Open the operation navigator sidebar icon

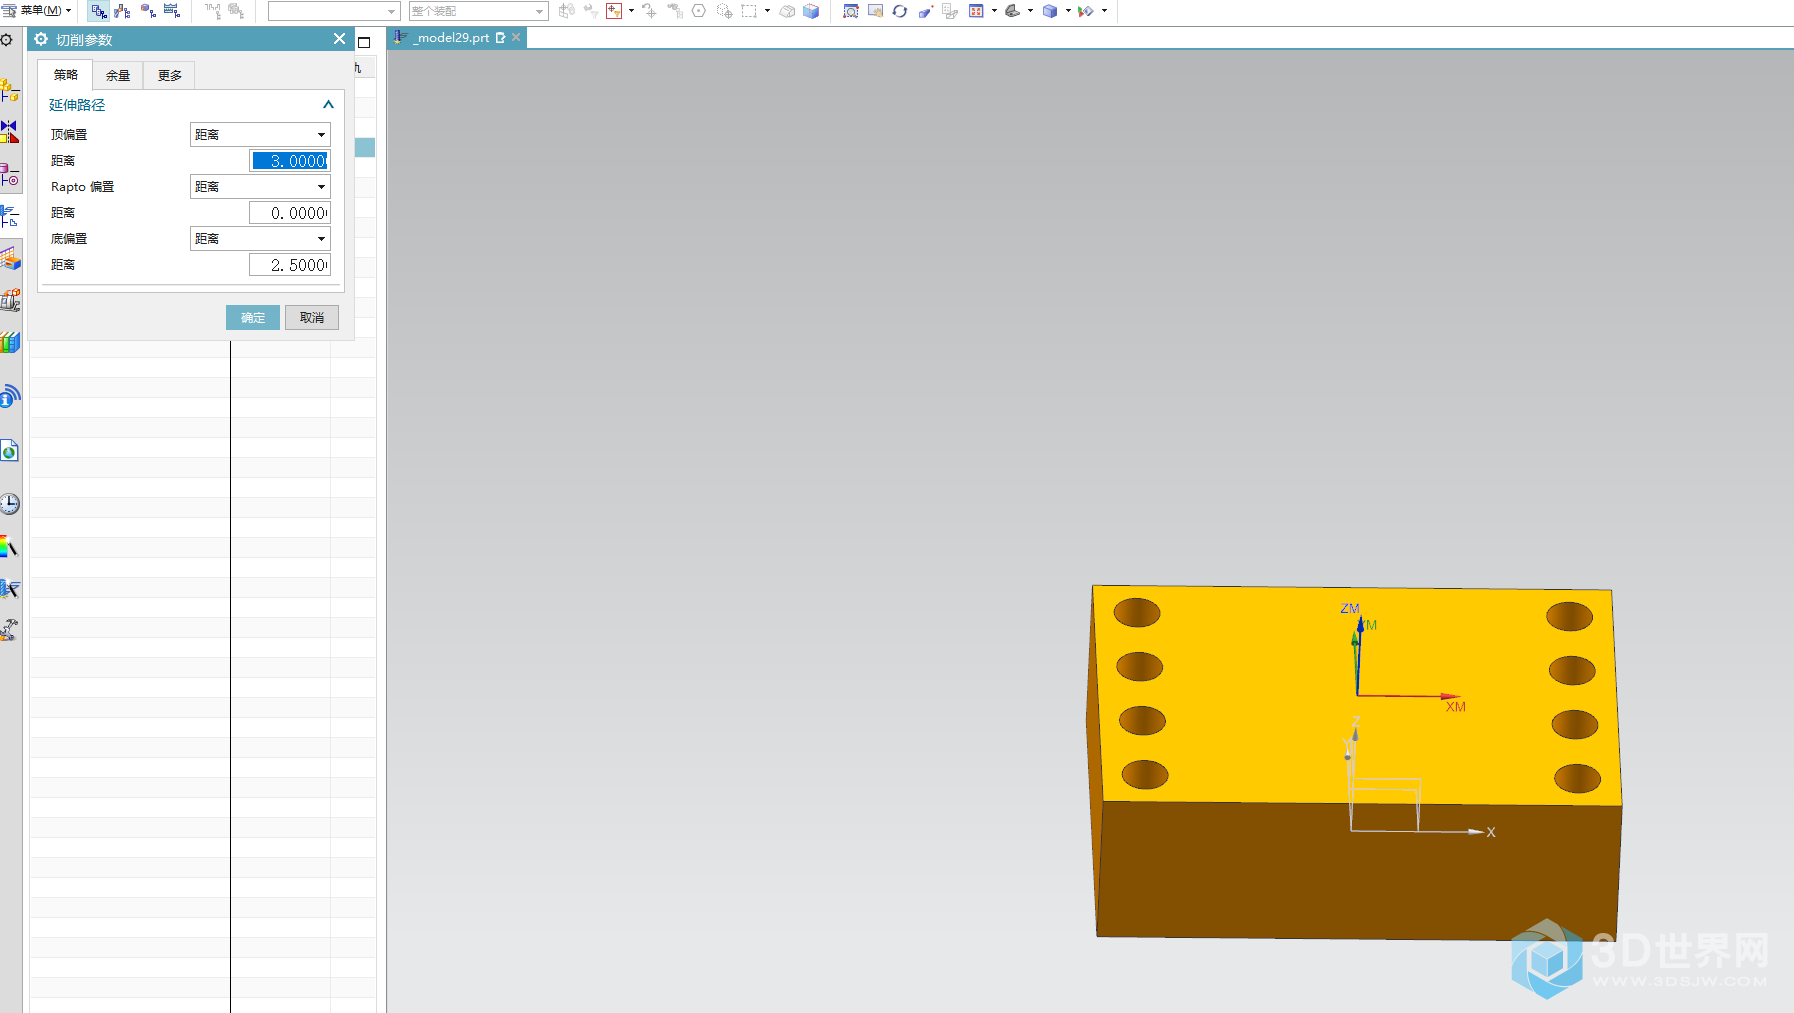10,216
